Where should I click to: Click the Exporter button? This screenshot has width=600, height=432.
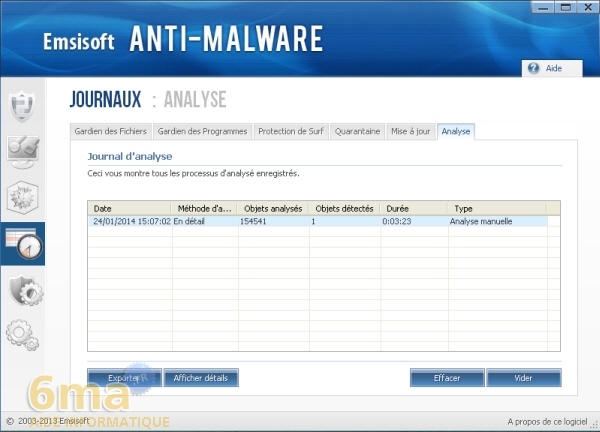point(124,378)
